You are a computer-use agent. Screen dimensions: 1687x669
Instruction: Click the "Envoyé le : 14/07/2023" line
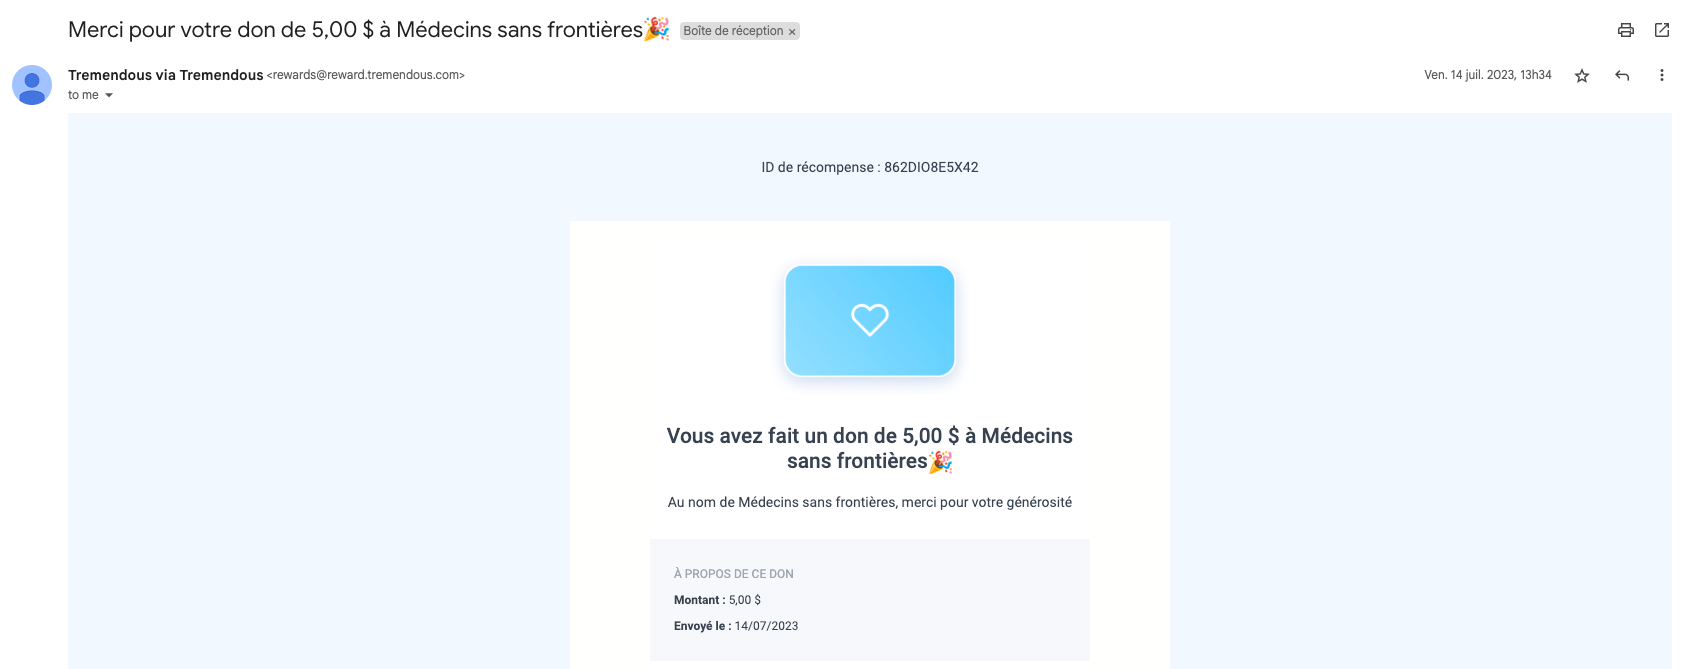(x=736, y=626)
